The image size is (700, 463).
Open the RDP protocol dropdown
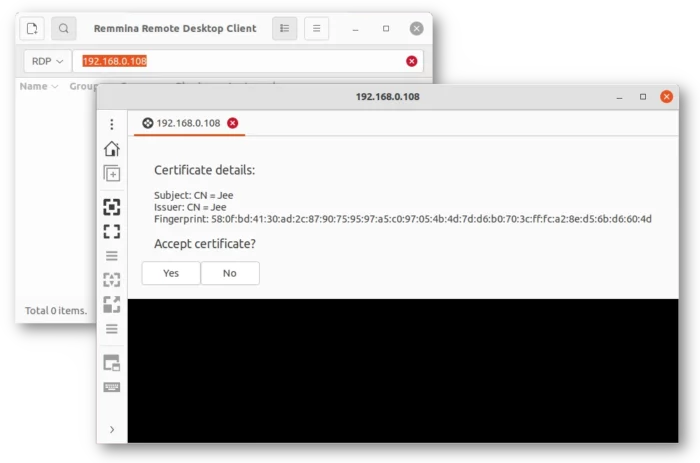(47, 61)
